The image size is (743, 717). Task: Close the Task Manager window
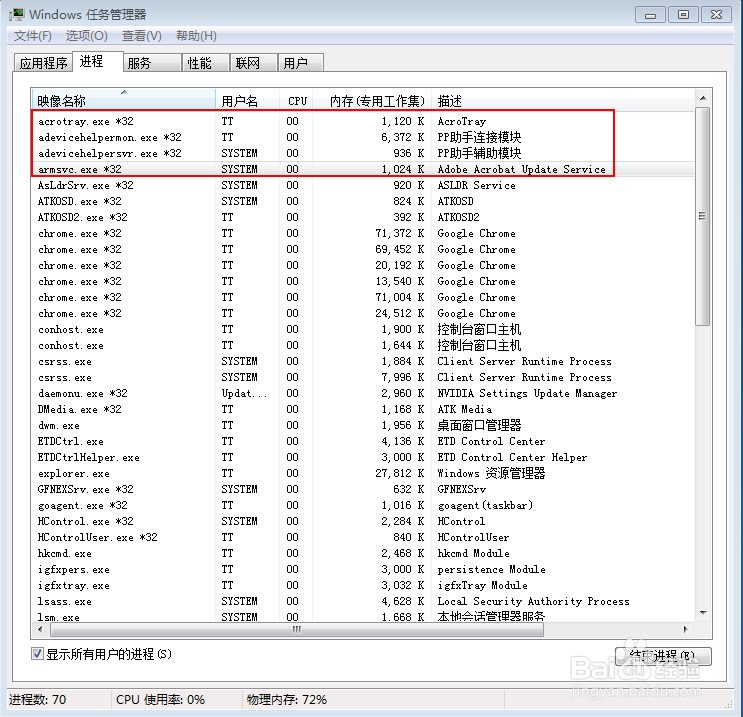[x=716, y=15]
